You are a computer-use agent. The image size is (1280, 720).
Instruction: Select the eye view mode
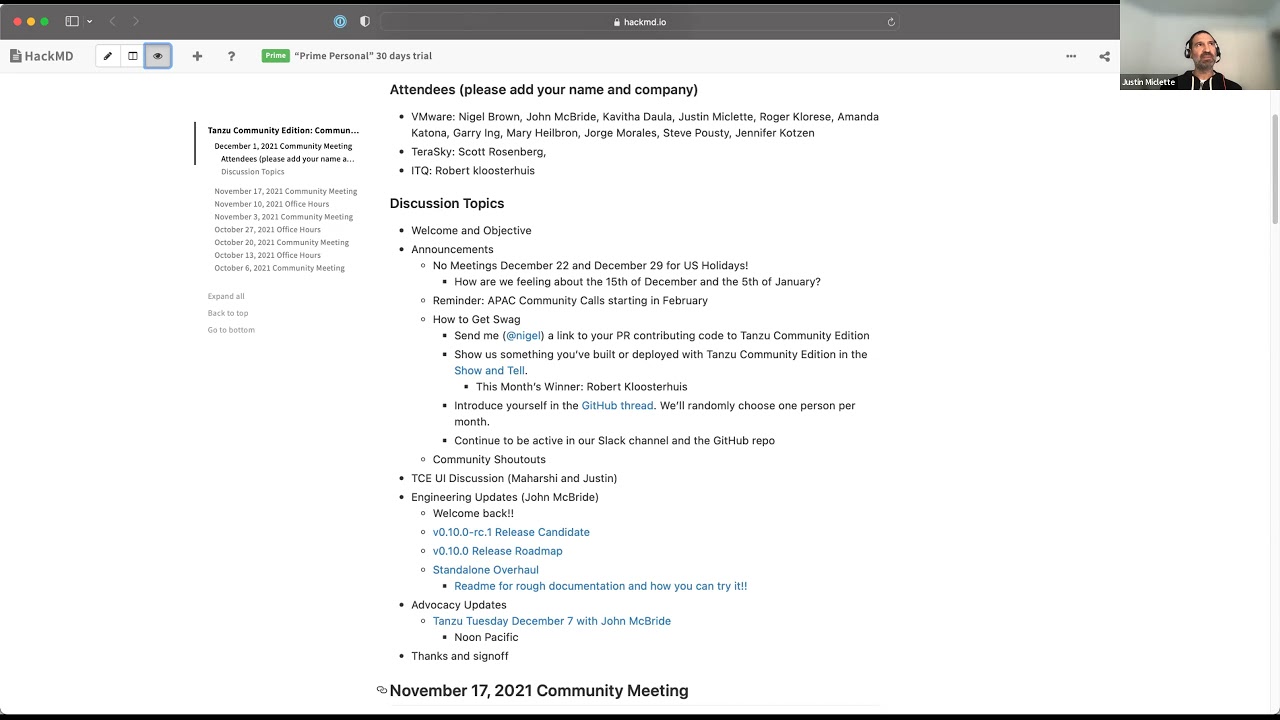(x=157, y=56)
